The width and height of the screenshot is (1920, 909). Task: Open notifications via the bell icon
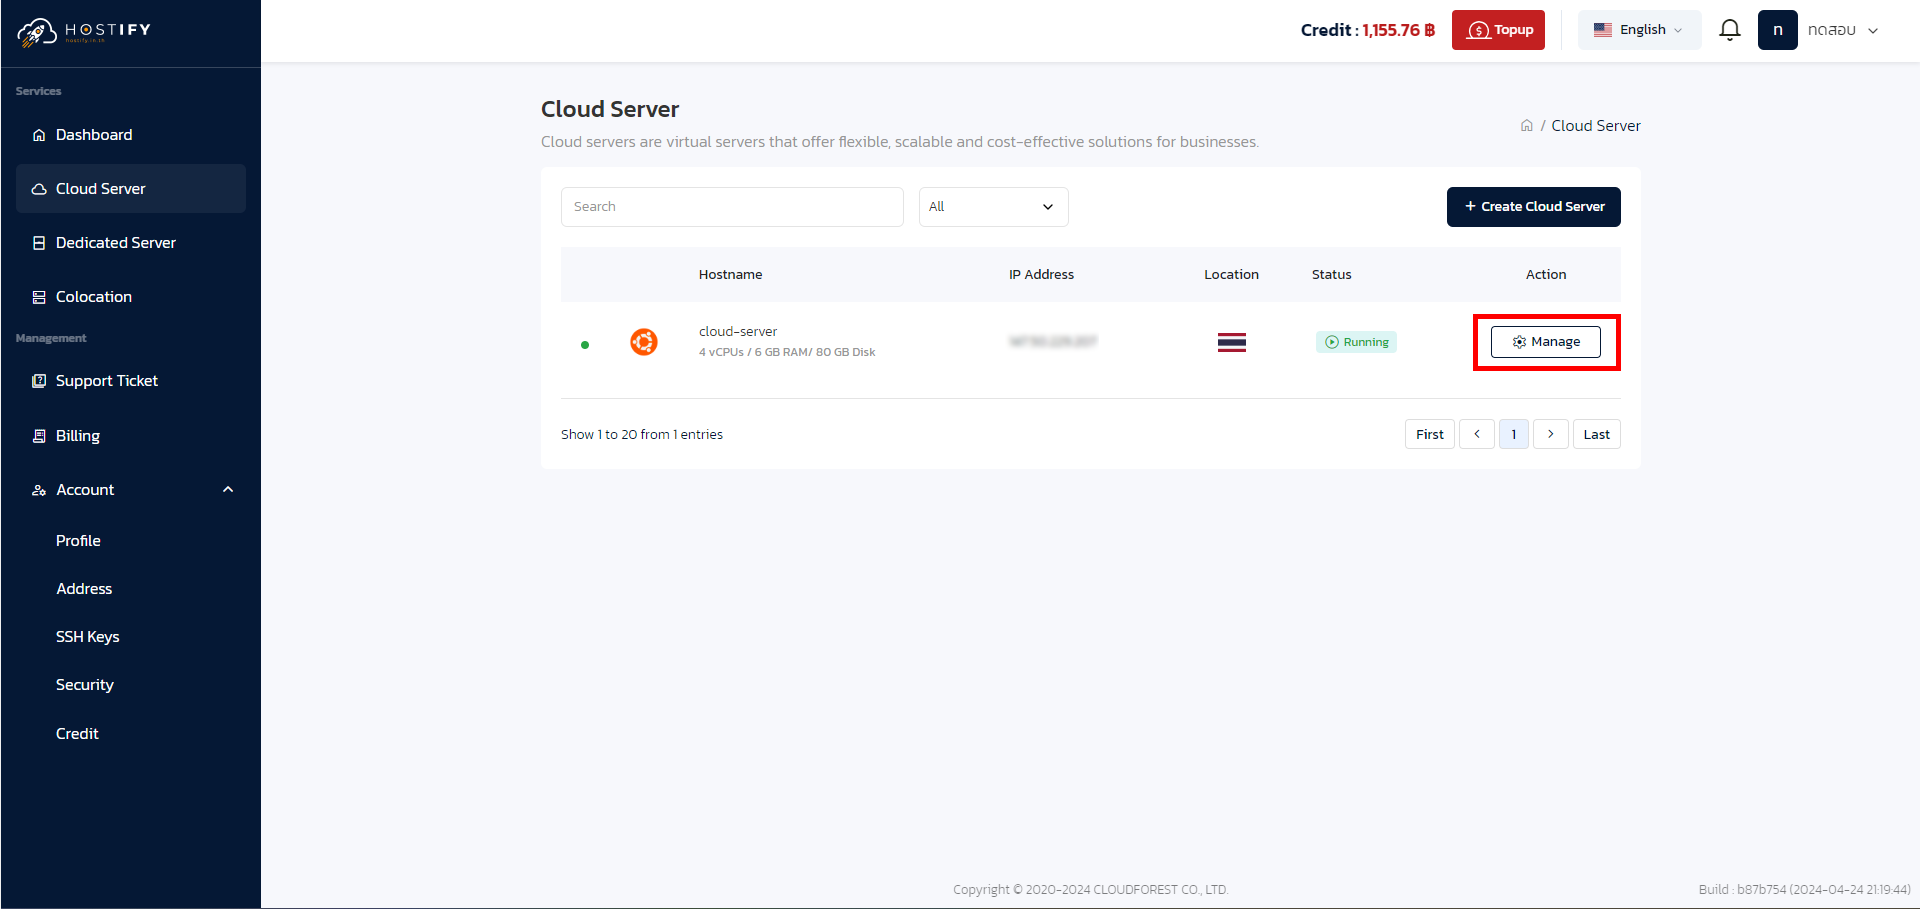1730,29
